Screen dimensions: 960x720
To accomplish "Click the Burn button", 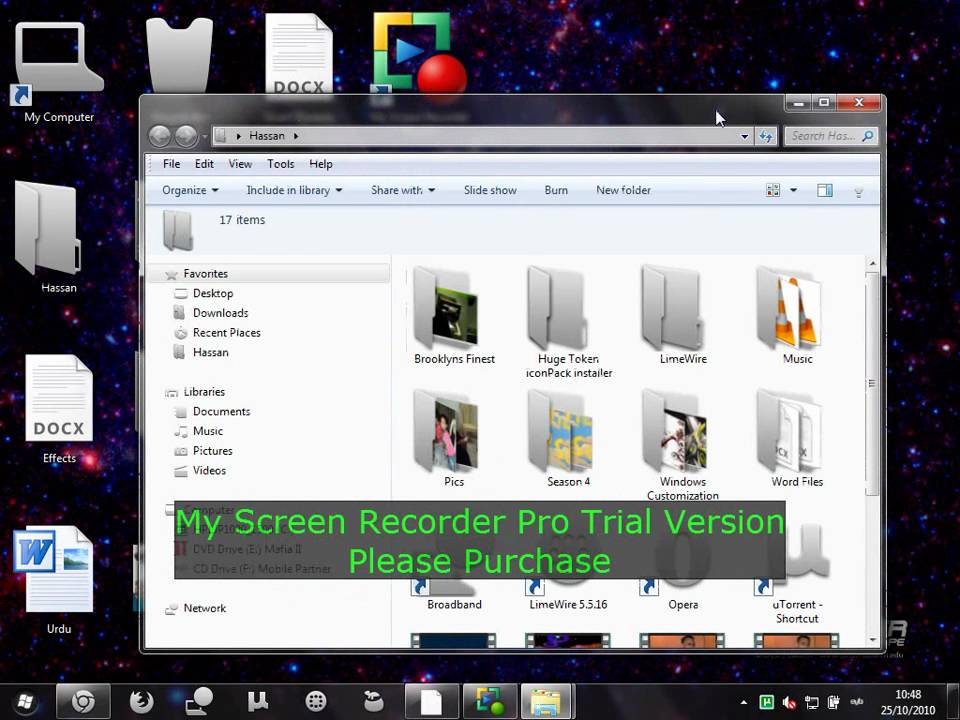I will [x=556, y=190].
